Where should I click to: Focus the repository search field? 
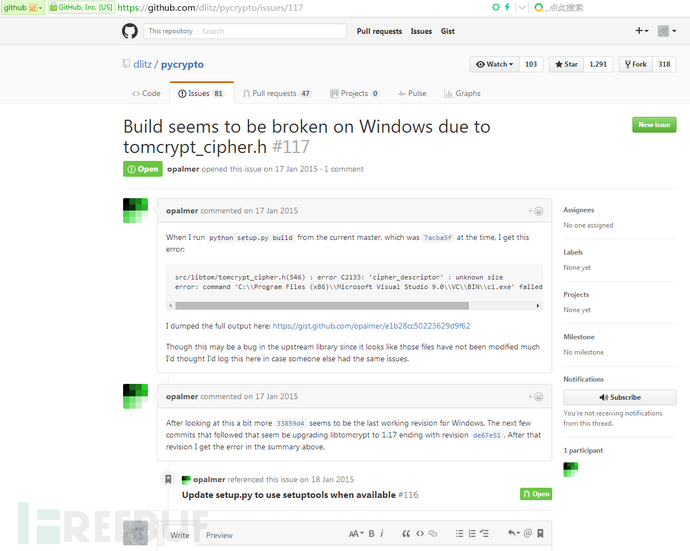click(272, 31)
